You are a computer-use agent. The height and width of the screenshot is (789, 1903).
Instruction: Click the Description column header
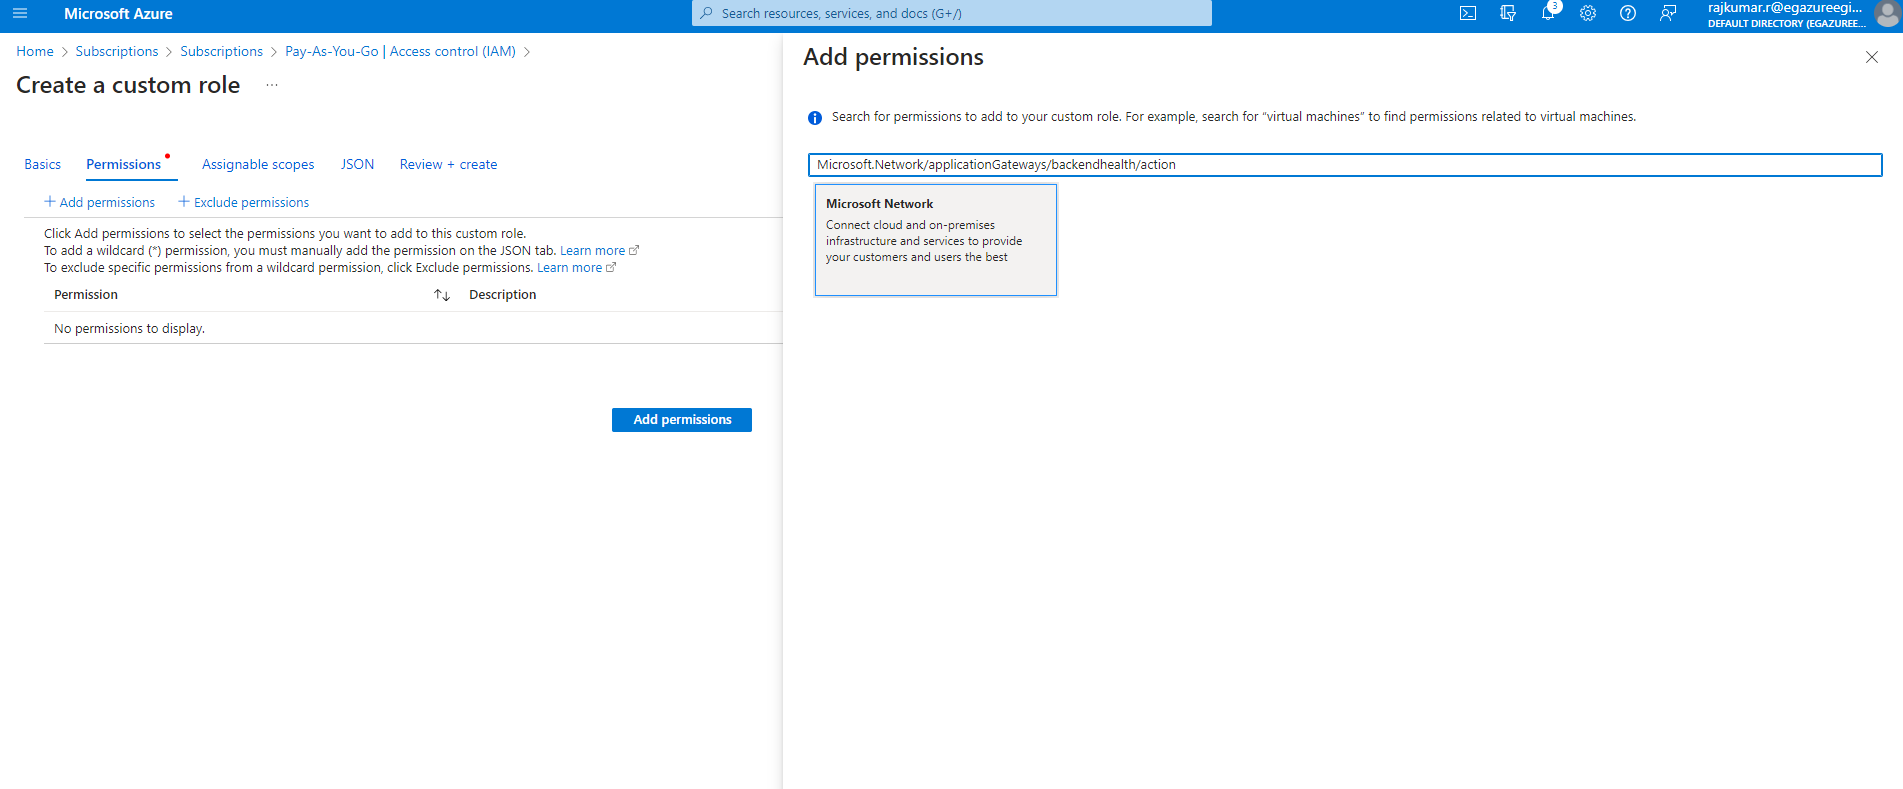pos(503,295)
